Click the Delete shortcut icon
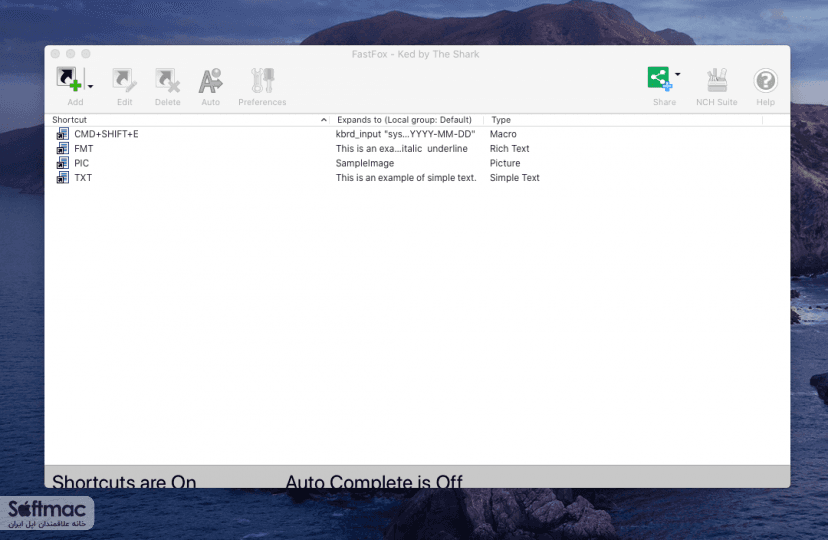 (167, 80)
